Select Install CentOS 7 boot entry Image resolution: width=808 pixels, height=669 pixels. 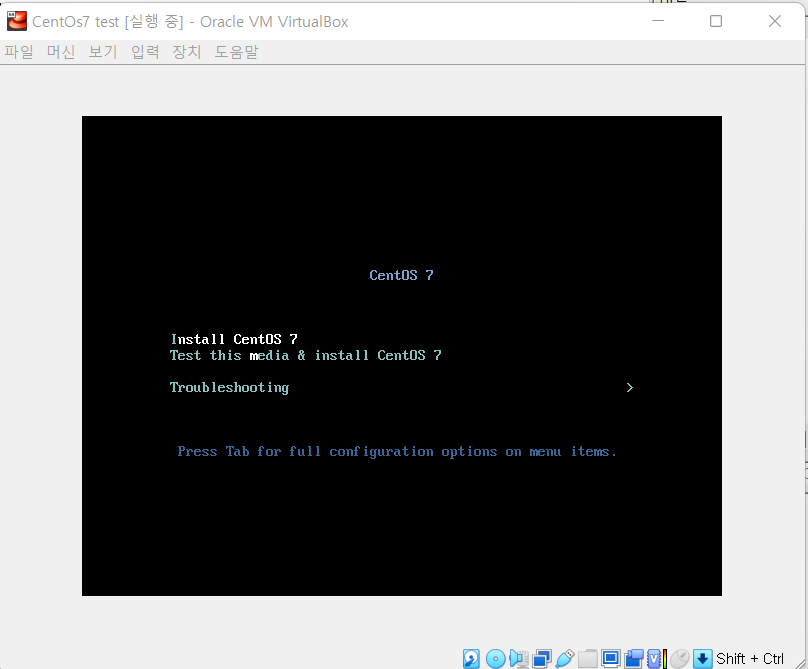(x=234, y=339)
